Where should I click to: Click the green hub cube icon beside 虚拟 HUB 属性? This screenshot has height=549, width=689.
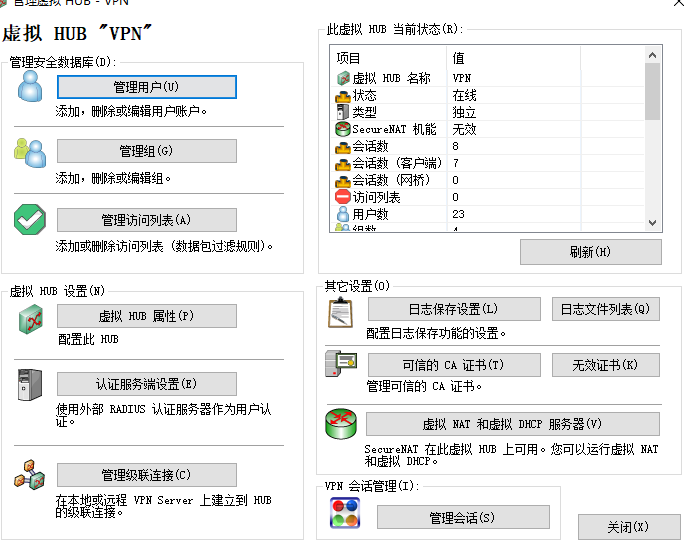pyautogui.click(x=31, y=319)
